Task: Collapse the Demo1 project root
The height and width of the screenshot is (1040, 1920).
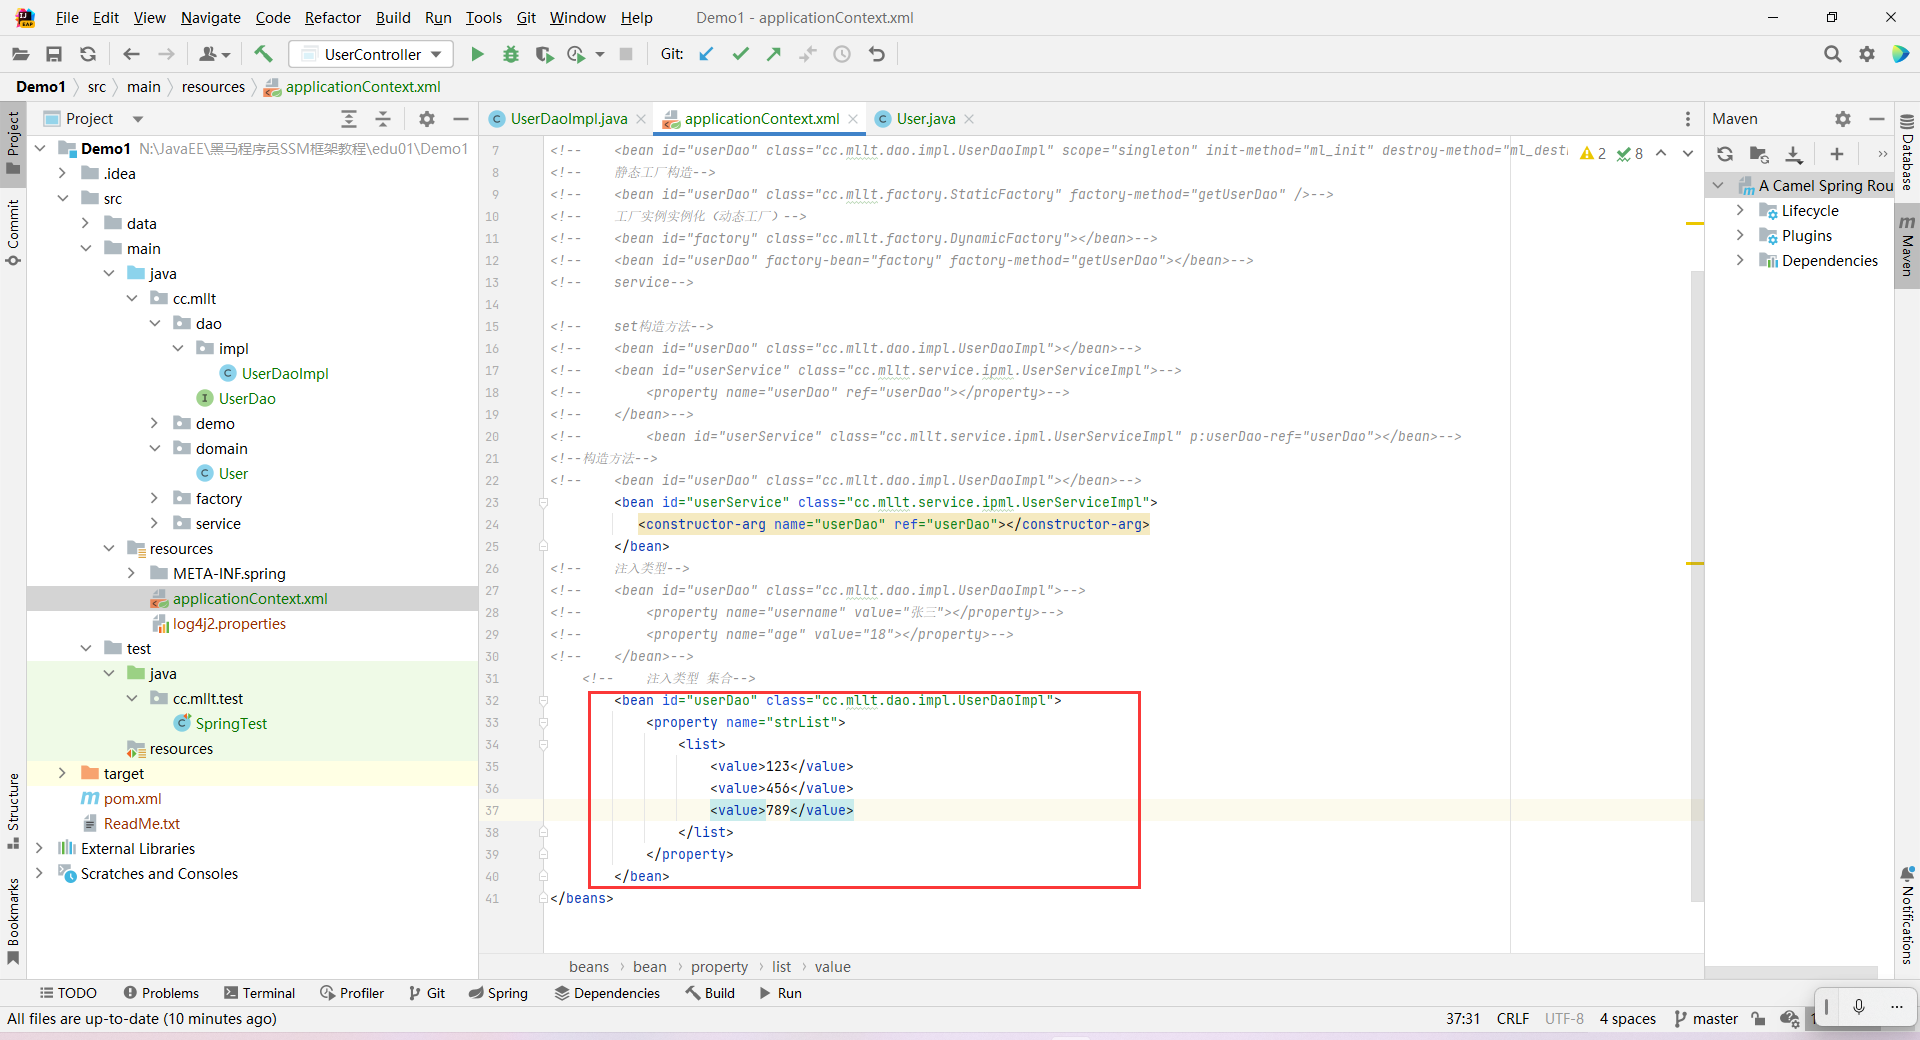Action: [40, 148]
